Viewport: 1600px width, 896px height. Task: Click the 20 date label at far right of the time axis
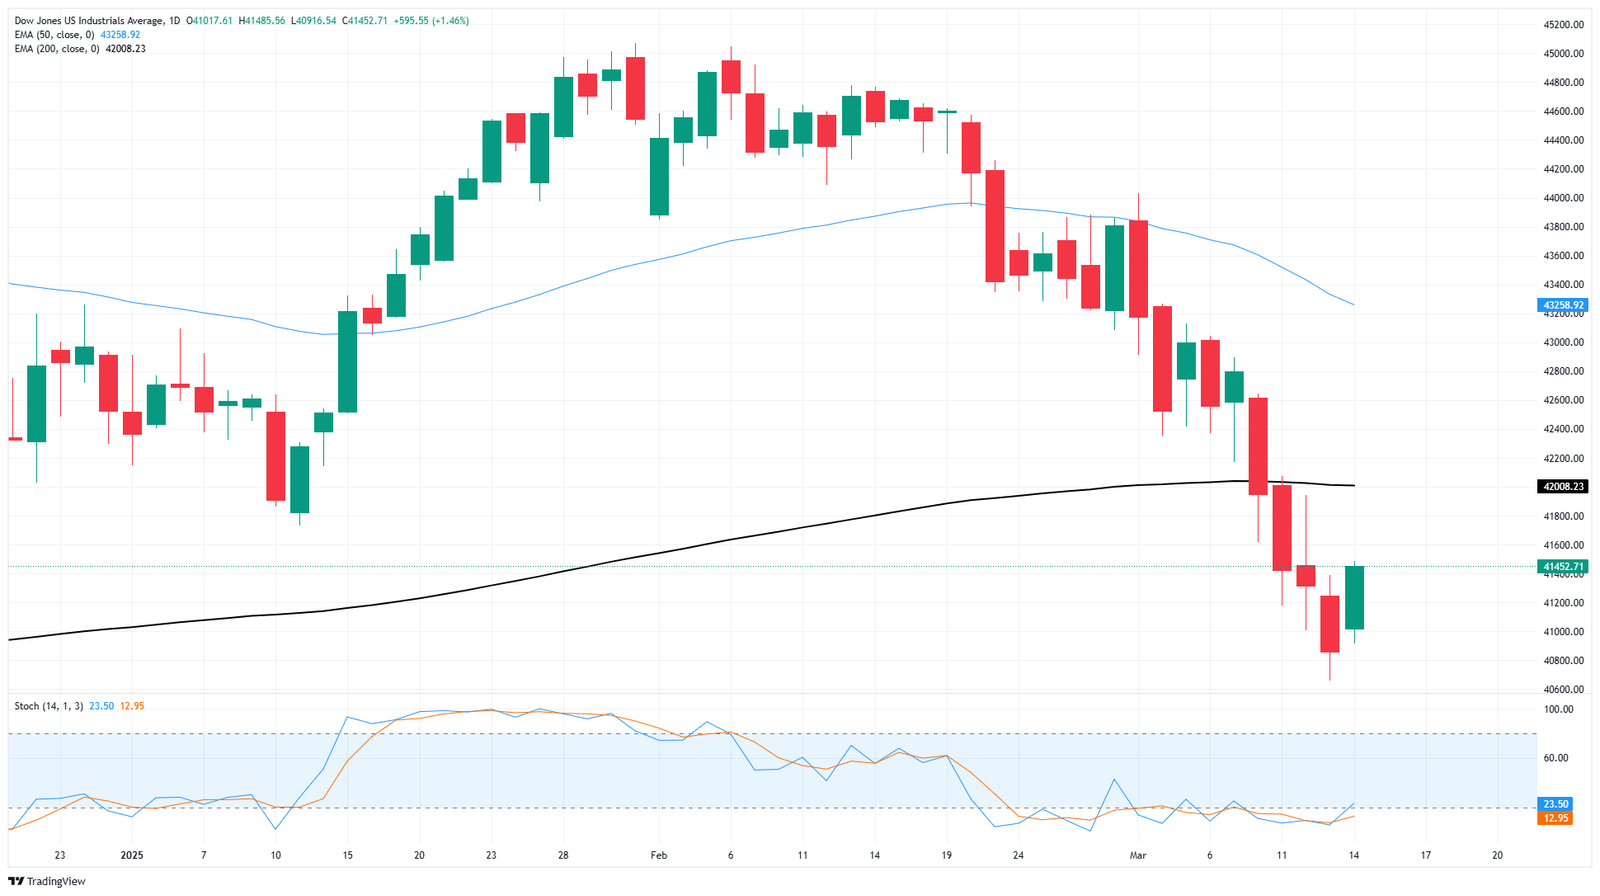pos(1497,856)
